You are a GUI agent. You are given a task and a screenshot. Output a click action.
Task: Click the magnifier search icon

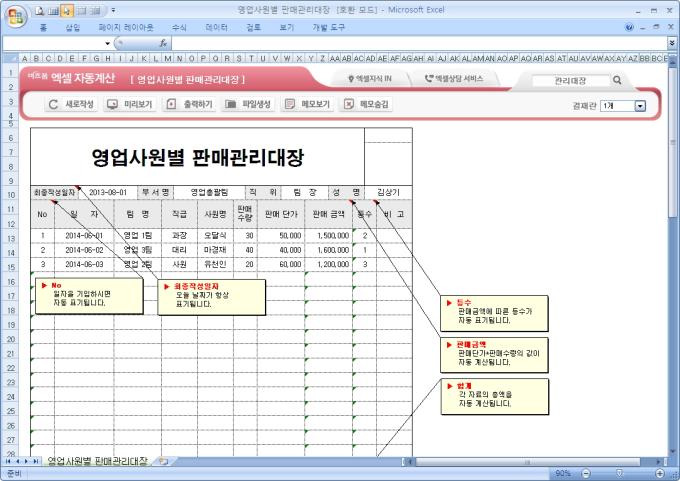617,80
